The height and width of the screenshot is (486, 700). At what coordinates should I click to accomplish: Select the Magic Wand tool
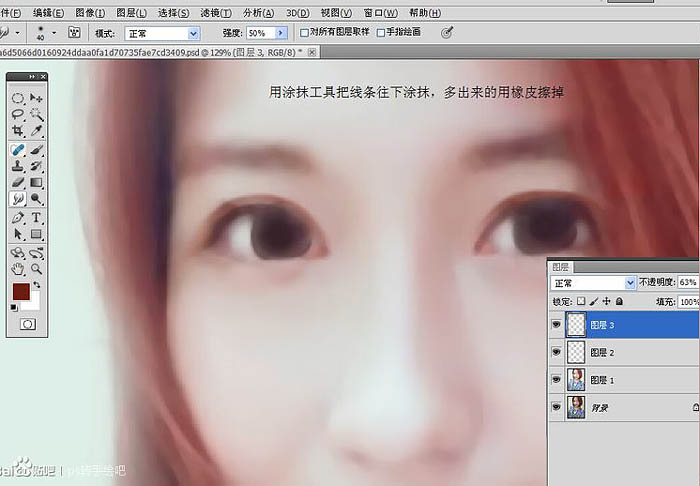click(x=36, y=115)
